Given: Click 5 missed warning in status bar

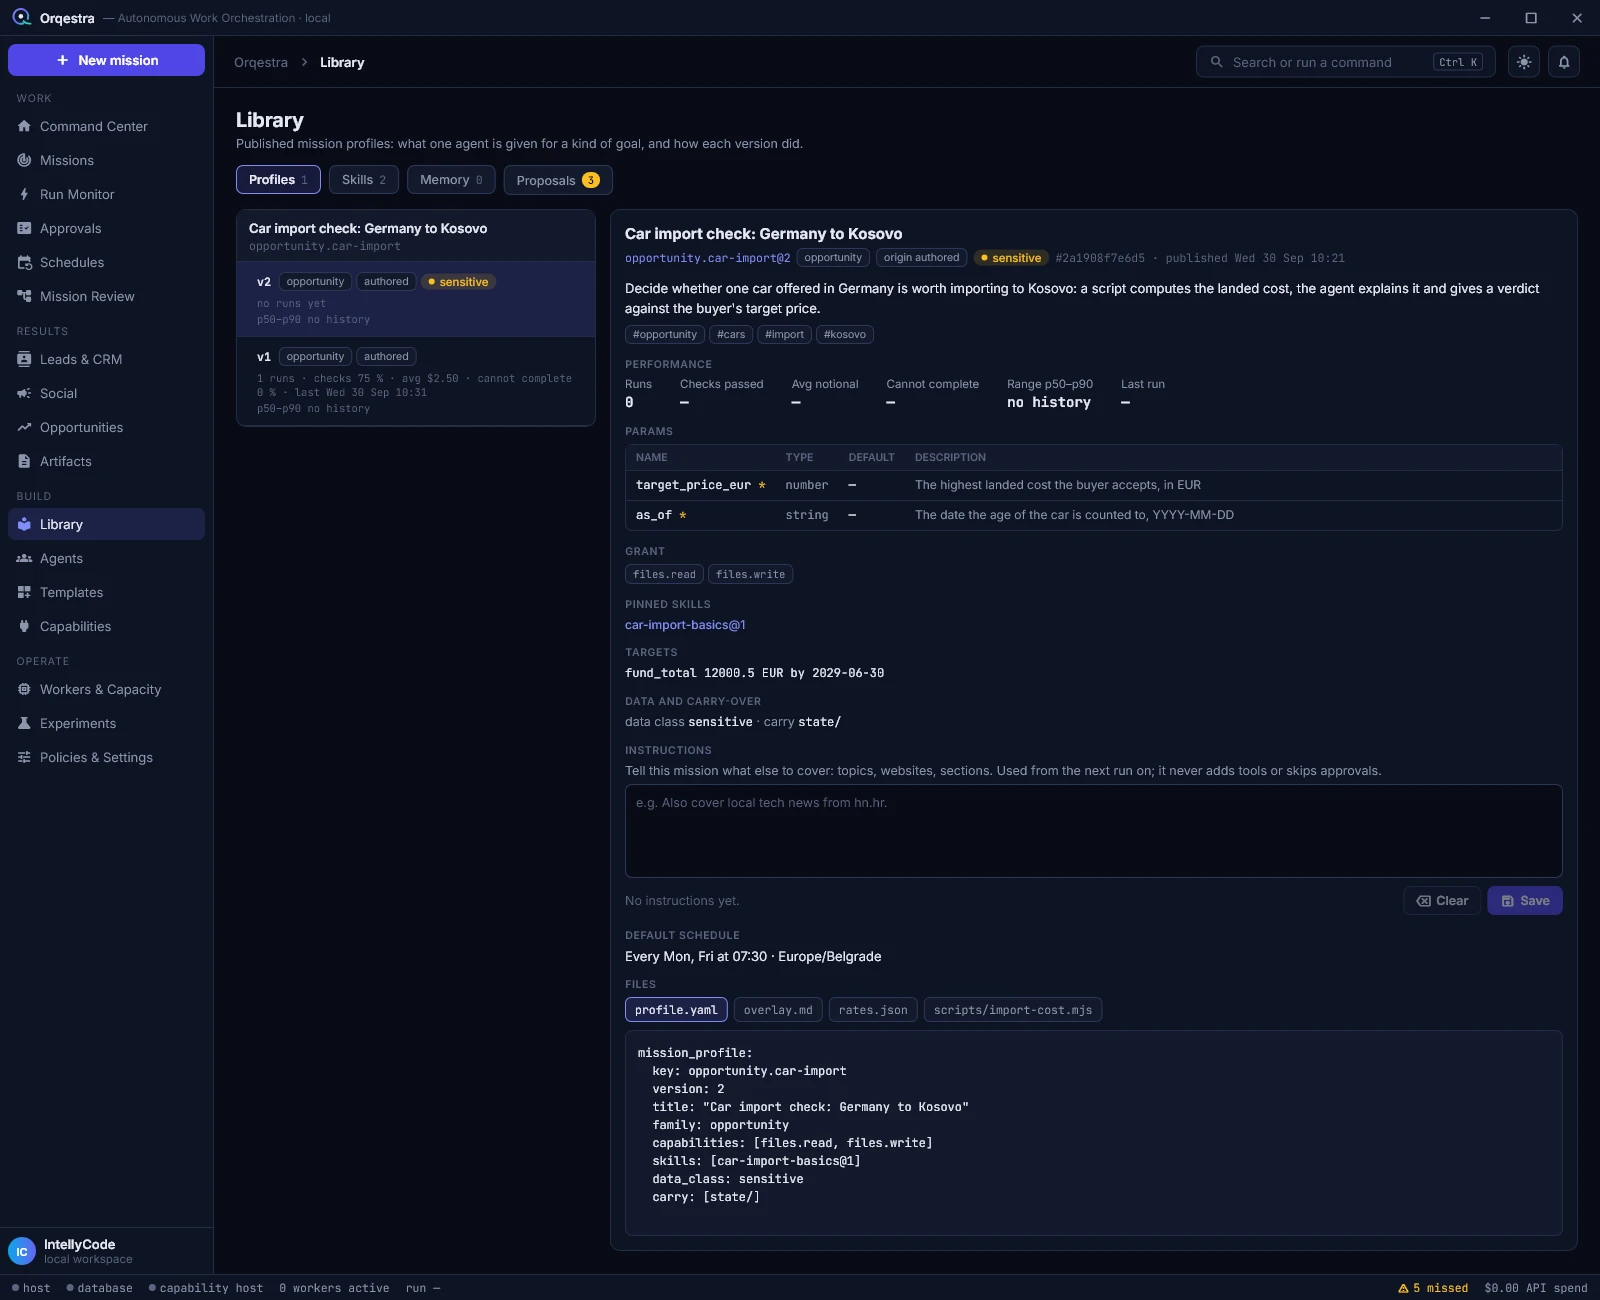Looking at the screenshot, I should pos(1433,1288).
